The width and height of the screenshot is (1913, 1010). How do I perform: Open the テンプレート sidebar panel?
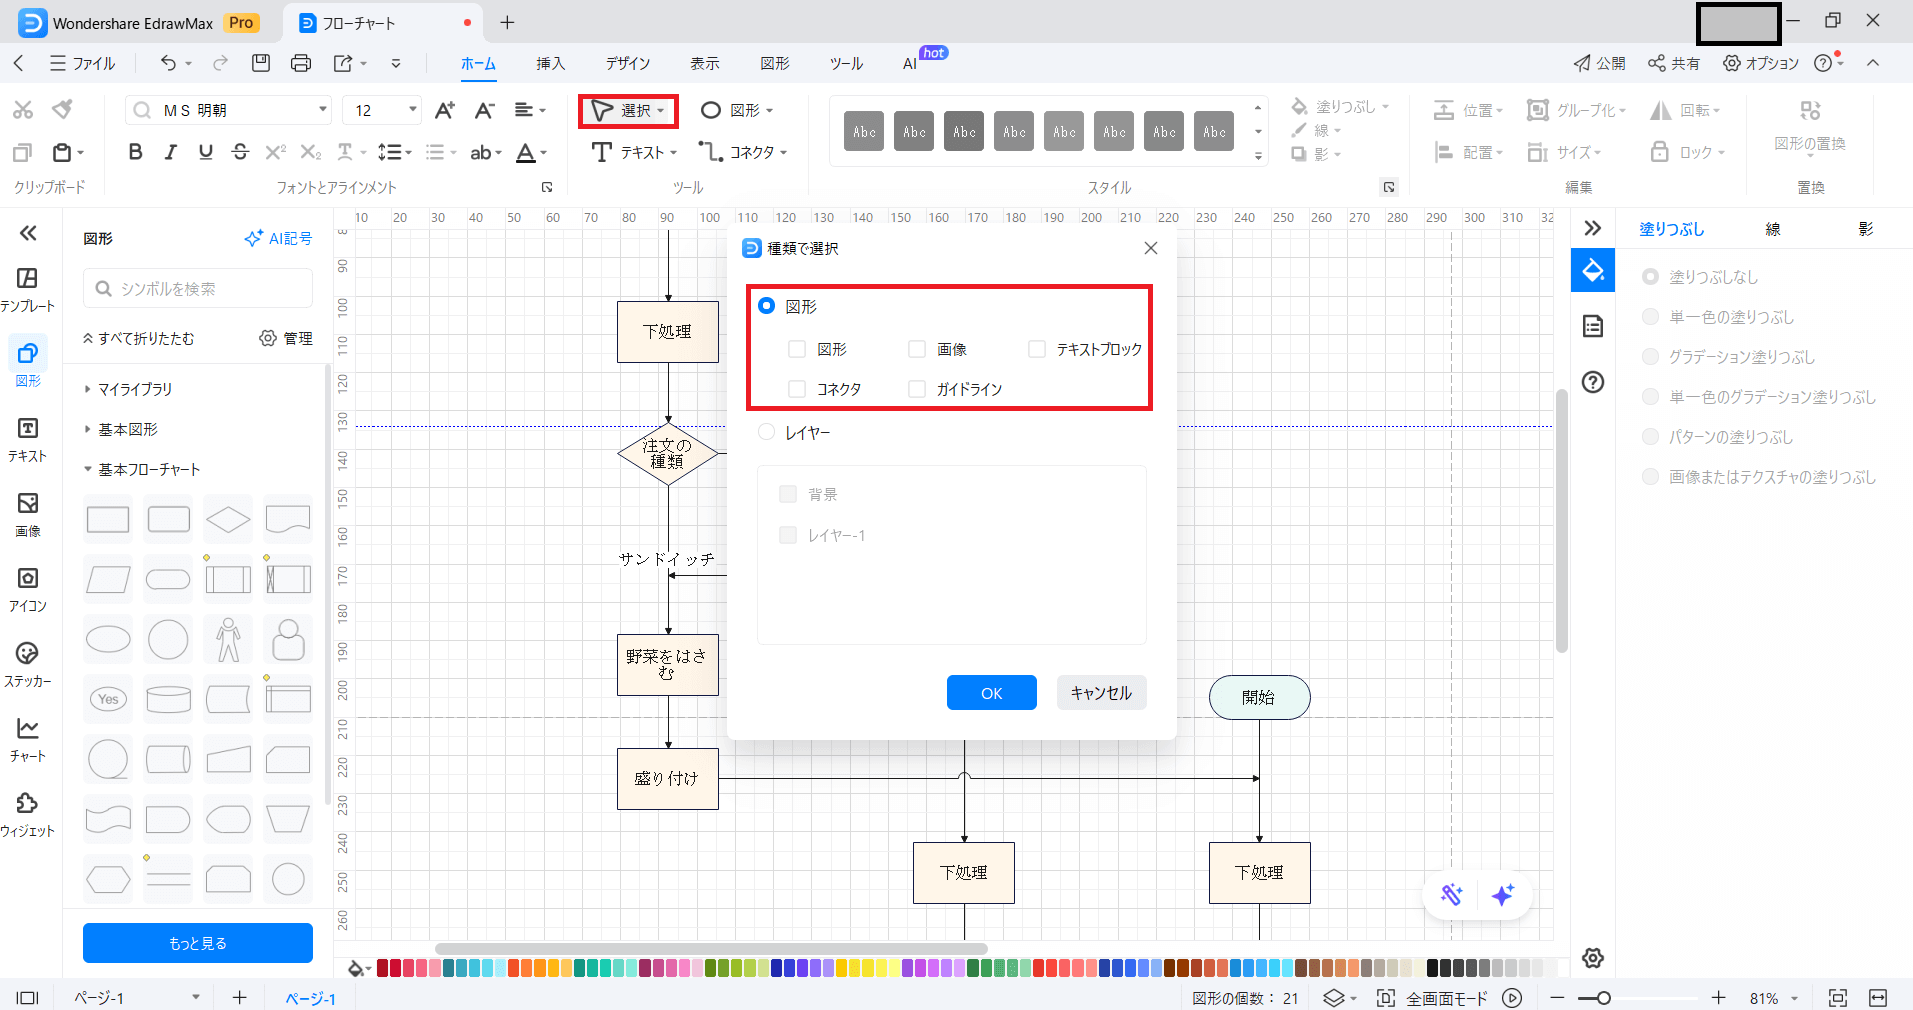coord(28,290)
